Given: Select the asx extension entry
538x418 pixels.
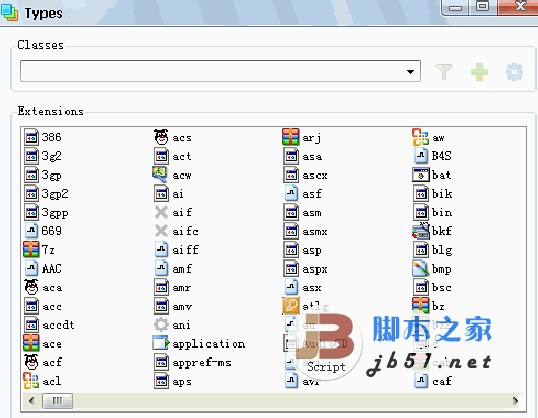Looking at the screenshot, I should click(x=303, y=287).
